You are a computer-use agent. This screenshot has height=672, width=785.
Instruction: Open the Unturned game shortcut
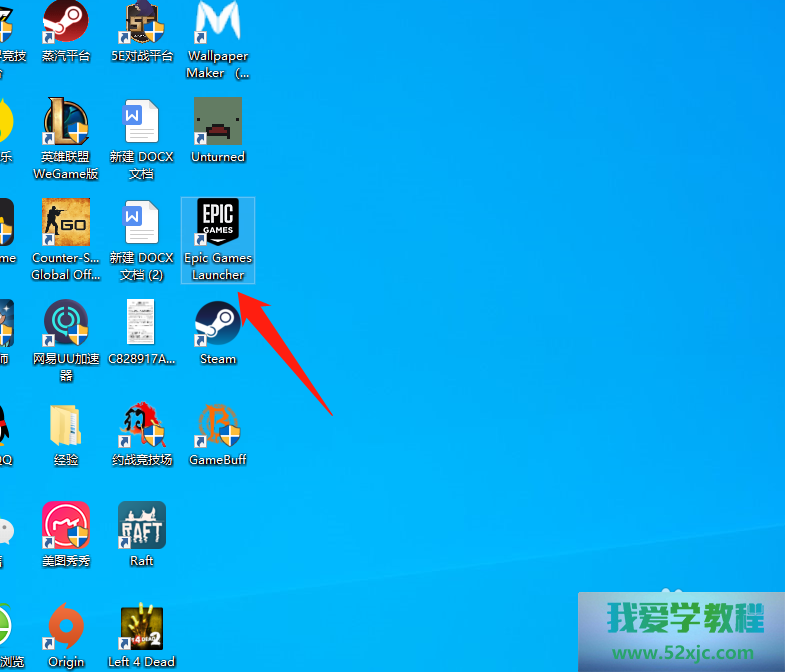point(218,122)
